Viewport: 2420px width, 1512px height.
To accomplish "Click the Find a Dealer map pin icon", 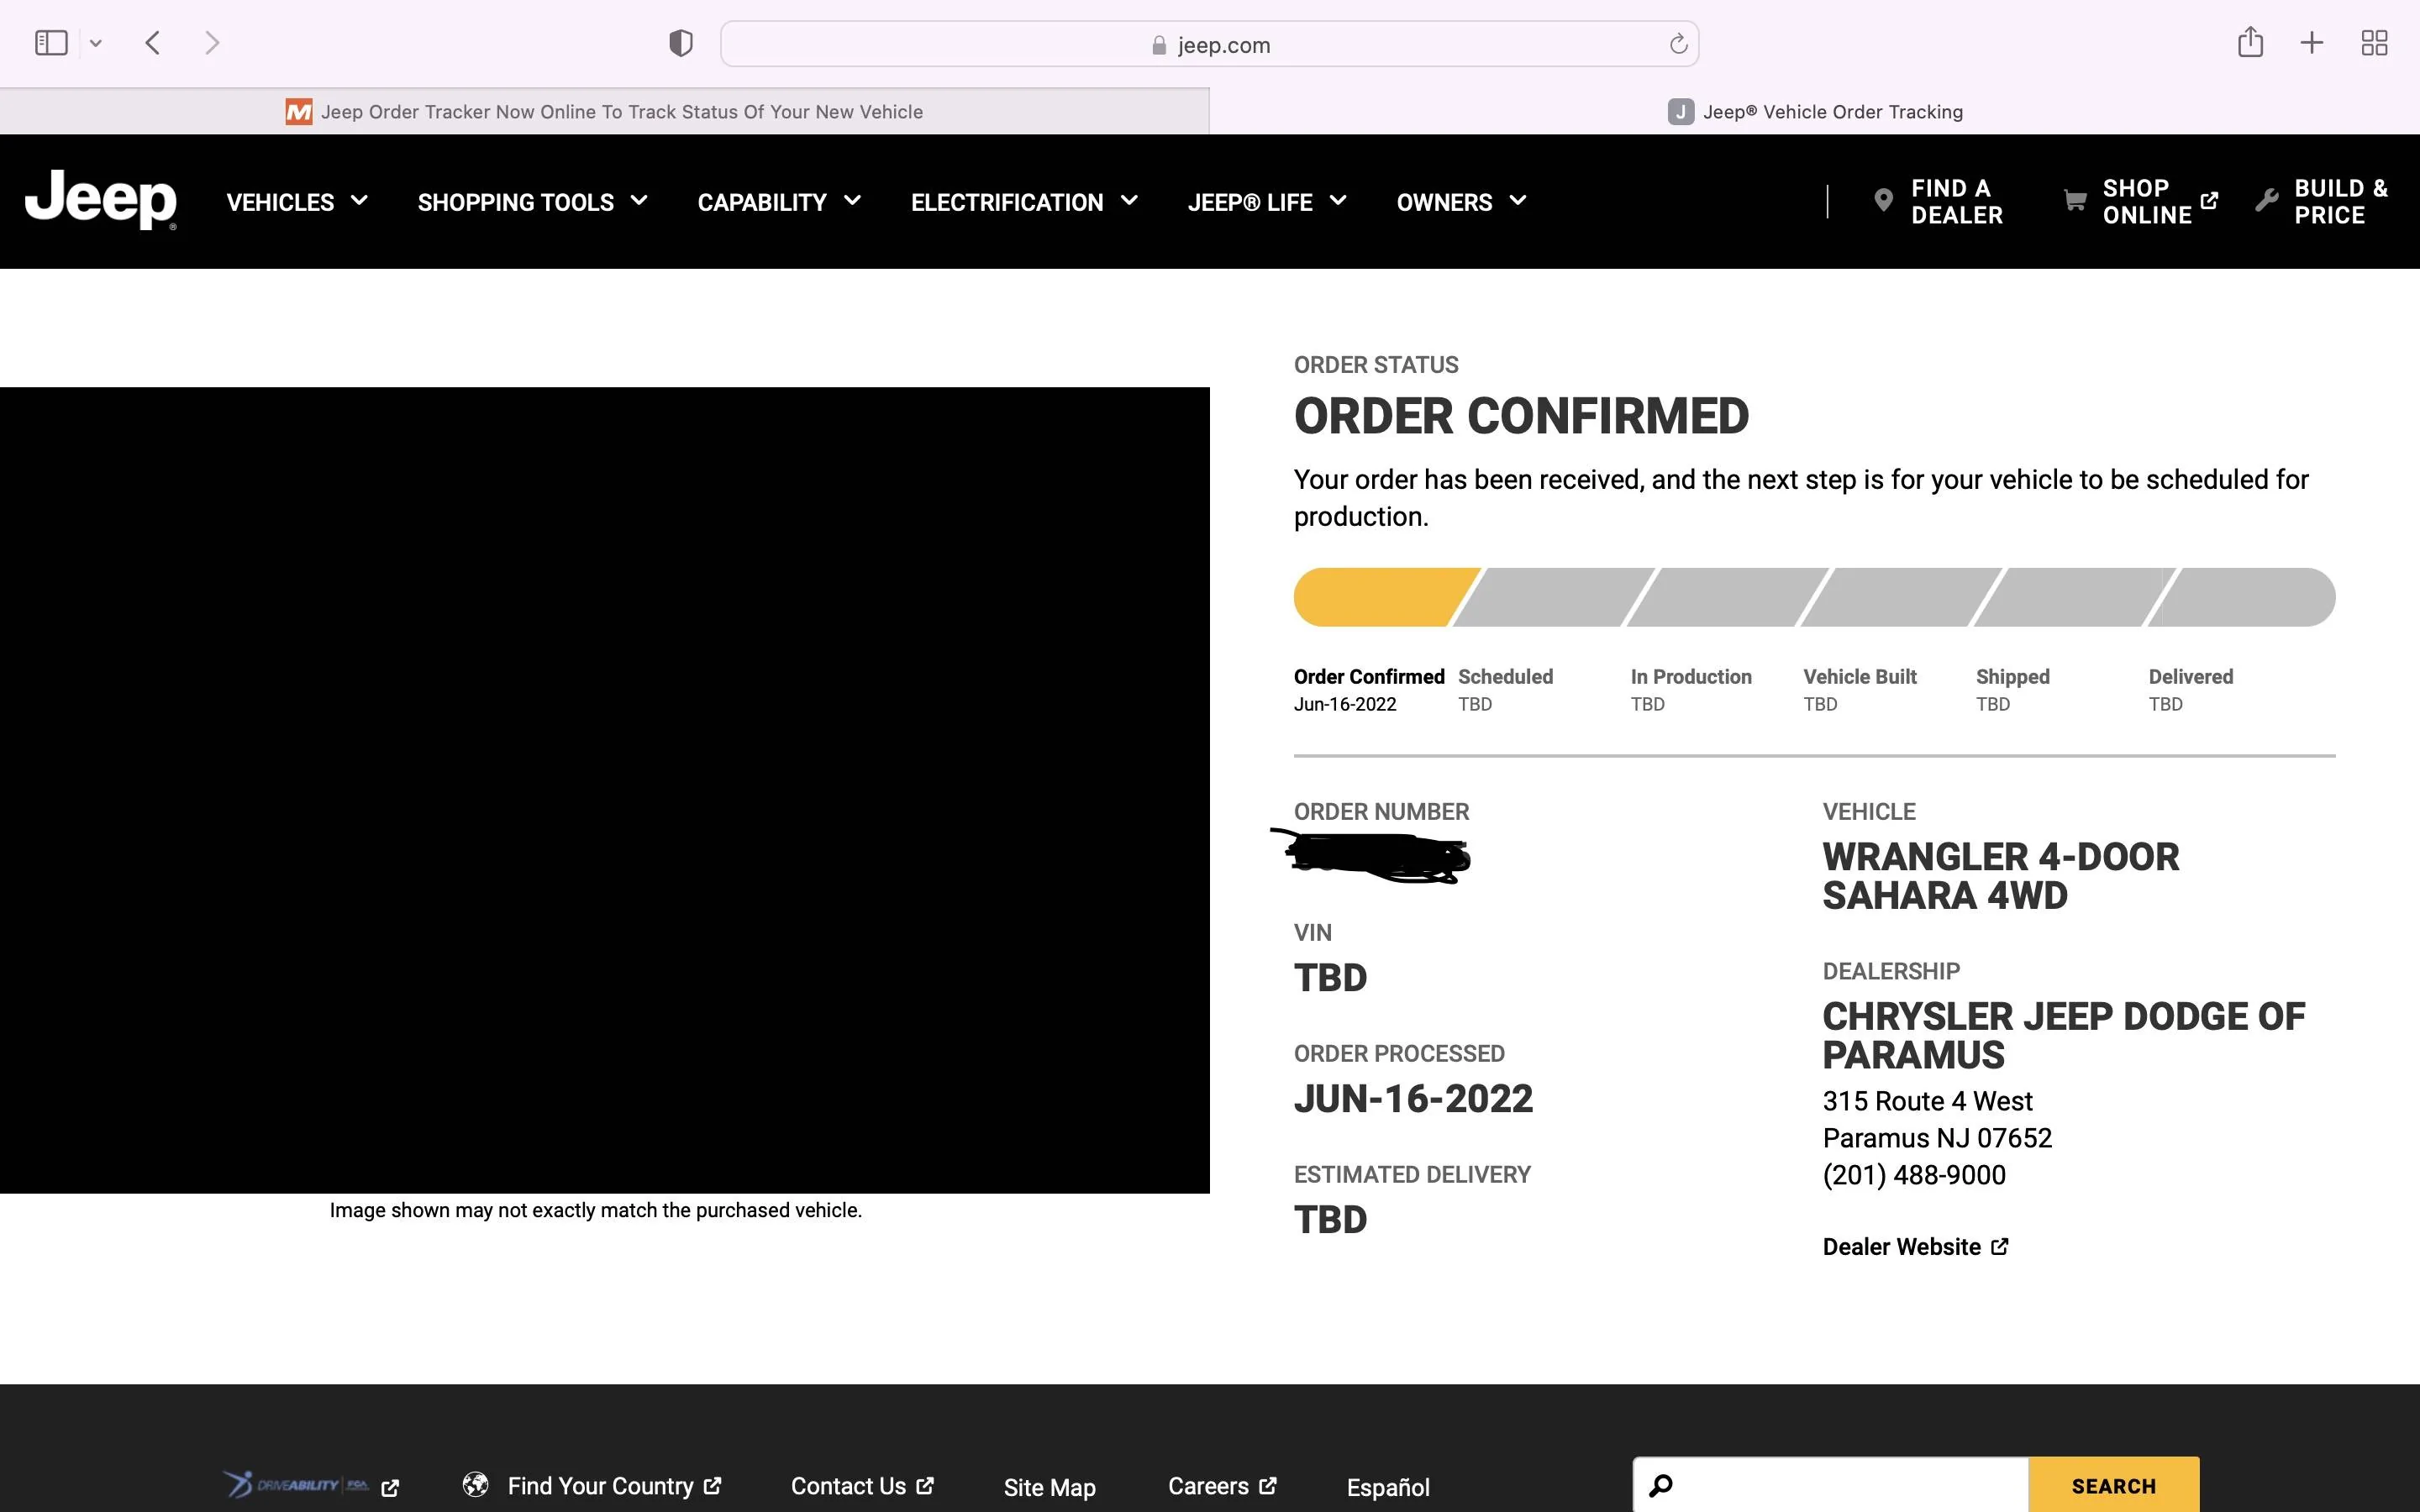I will [x=1883, y=201].
